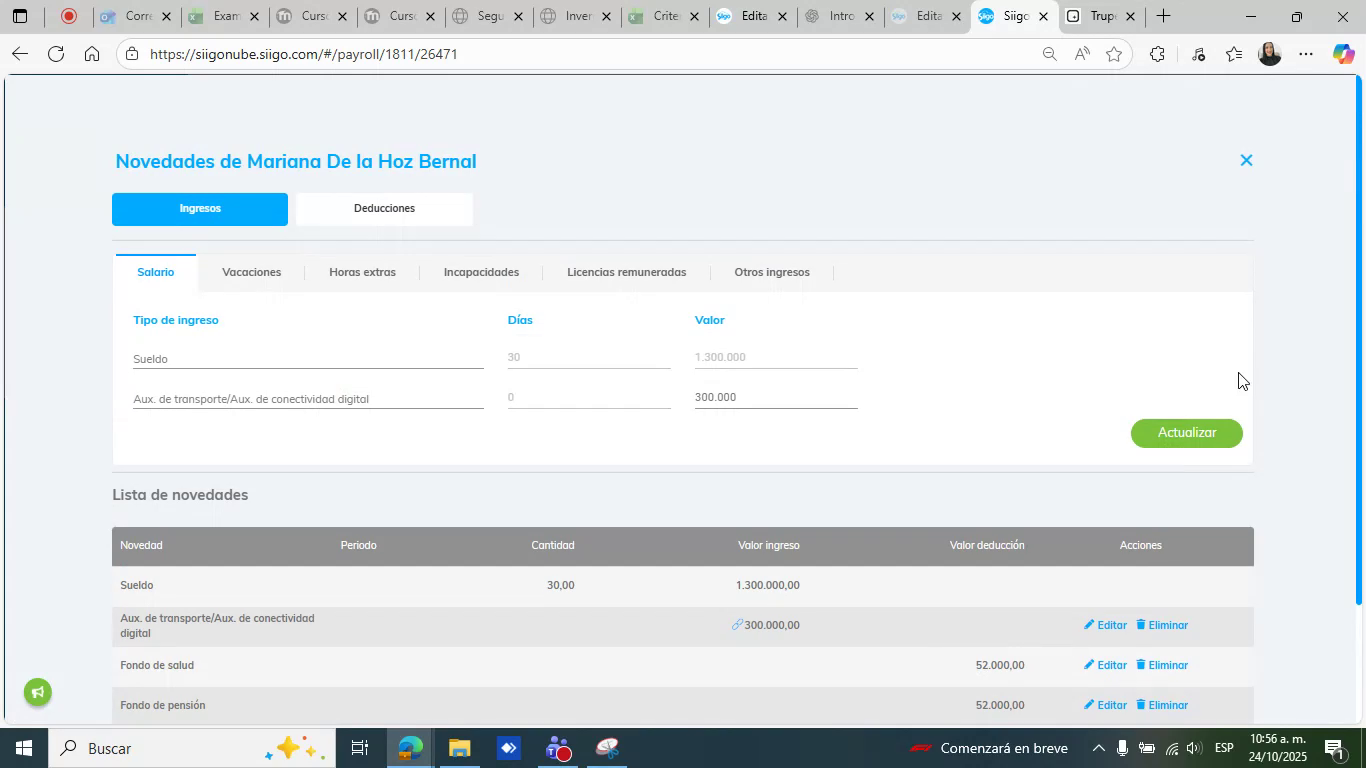Viewport: 1366px width, 768px height.
Task: Switch to the Trup browser tab
Action: [1100, 16]
